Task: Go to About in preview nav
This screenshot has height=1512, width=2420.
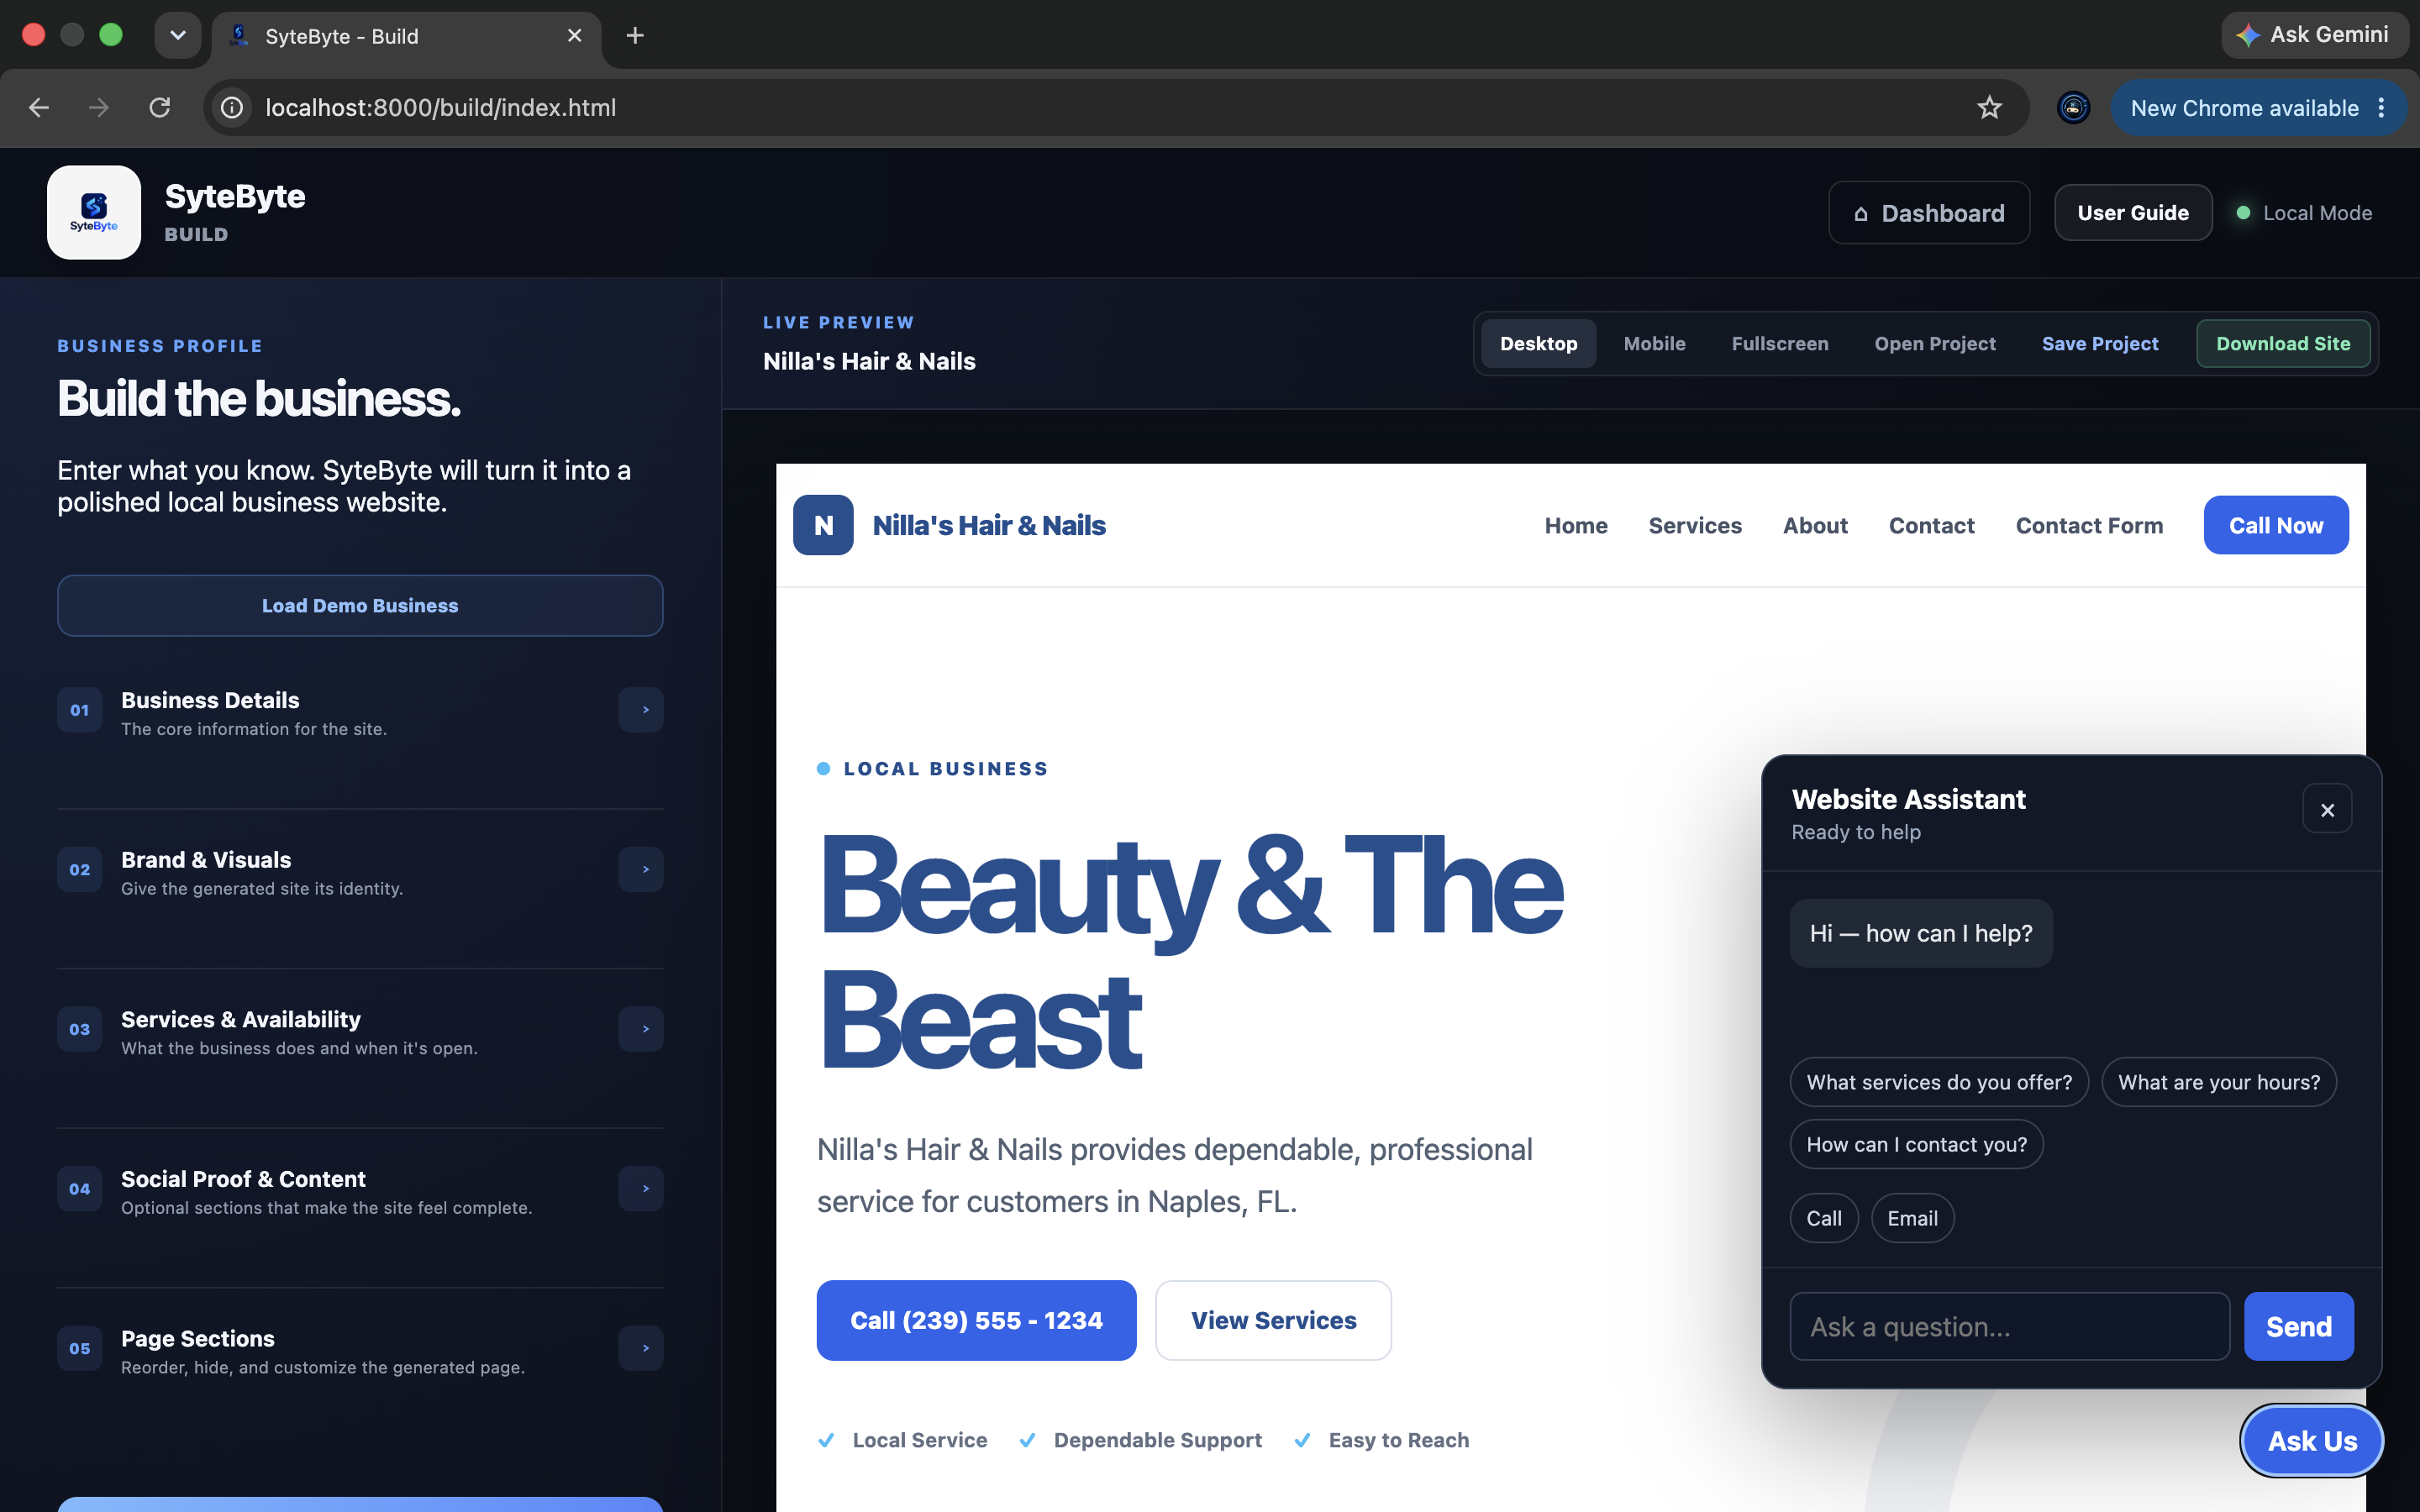Action: [x=1815, y=526]
